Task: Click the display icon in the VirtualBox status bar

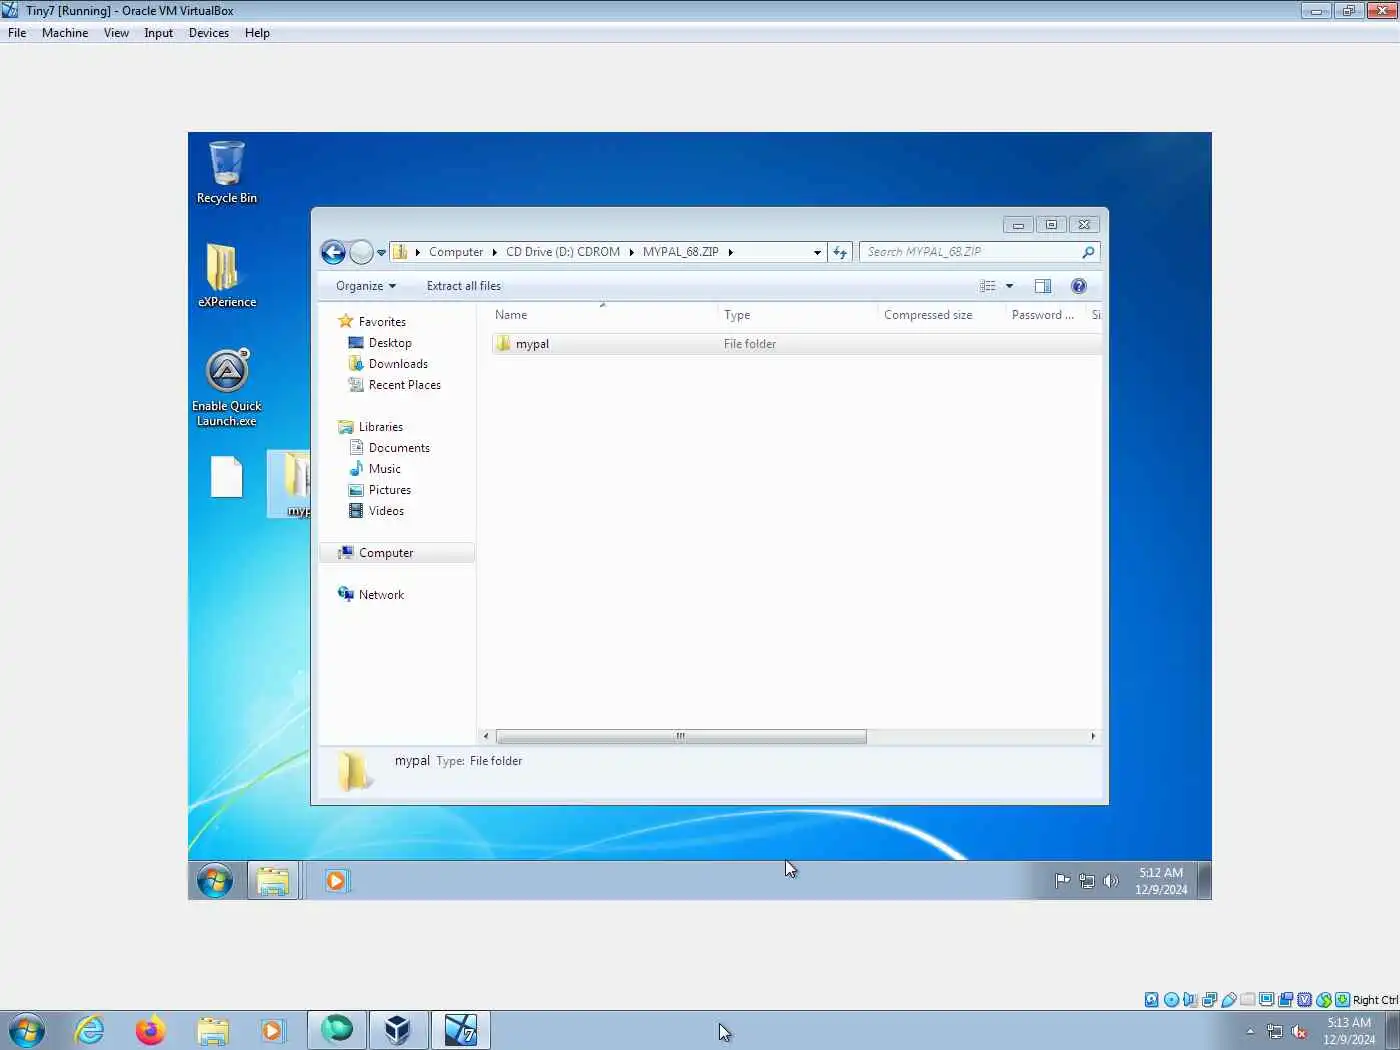Action: click(x=1267, y=1000)
